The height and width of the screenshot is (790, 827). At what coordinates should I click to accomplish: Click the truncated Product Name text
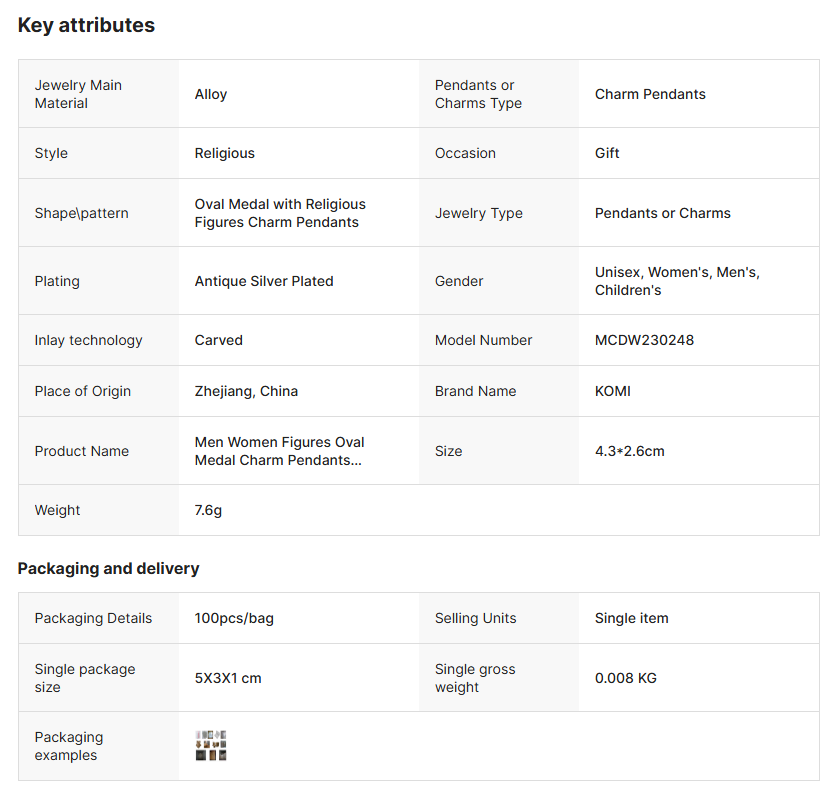click(279, 451)
